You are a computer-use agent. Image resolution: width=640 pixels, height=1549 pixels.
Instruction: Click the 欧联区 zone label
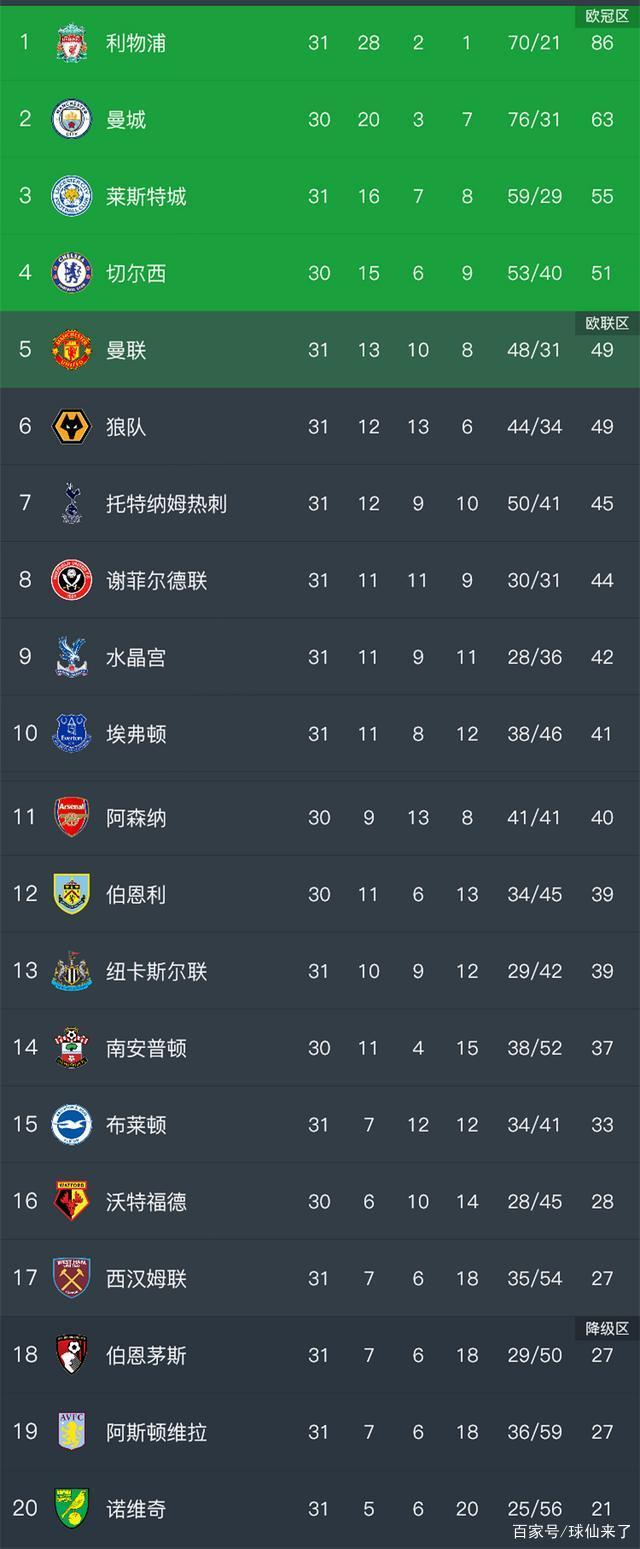tap(607, 323)
